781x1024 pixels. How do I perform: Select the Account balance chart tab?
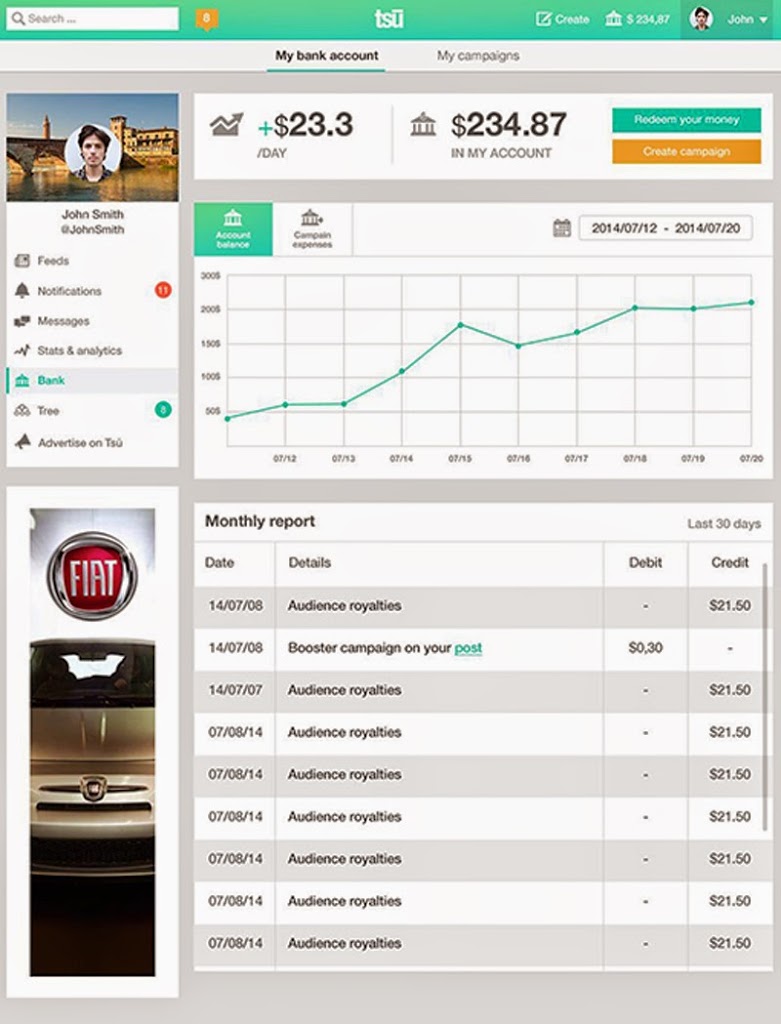click(x=233, y=229)
